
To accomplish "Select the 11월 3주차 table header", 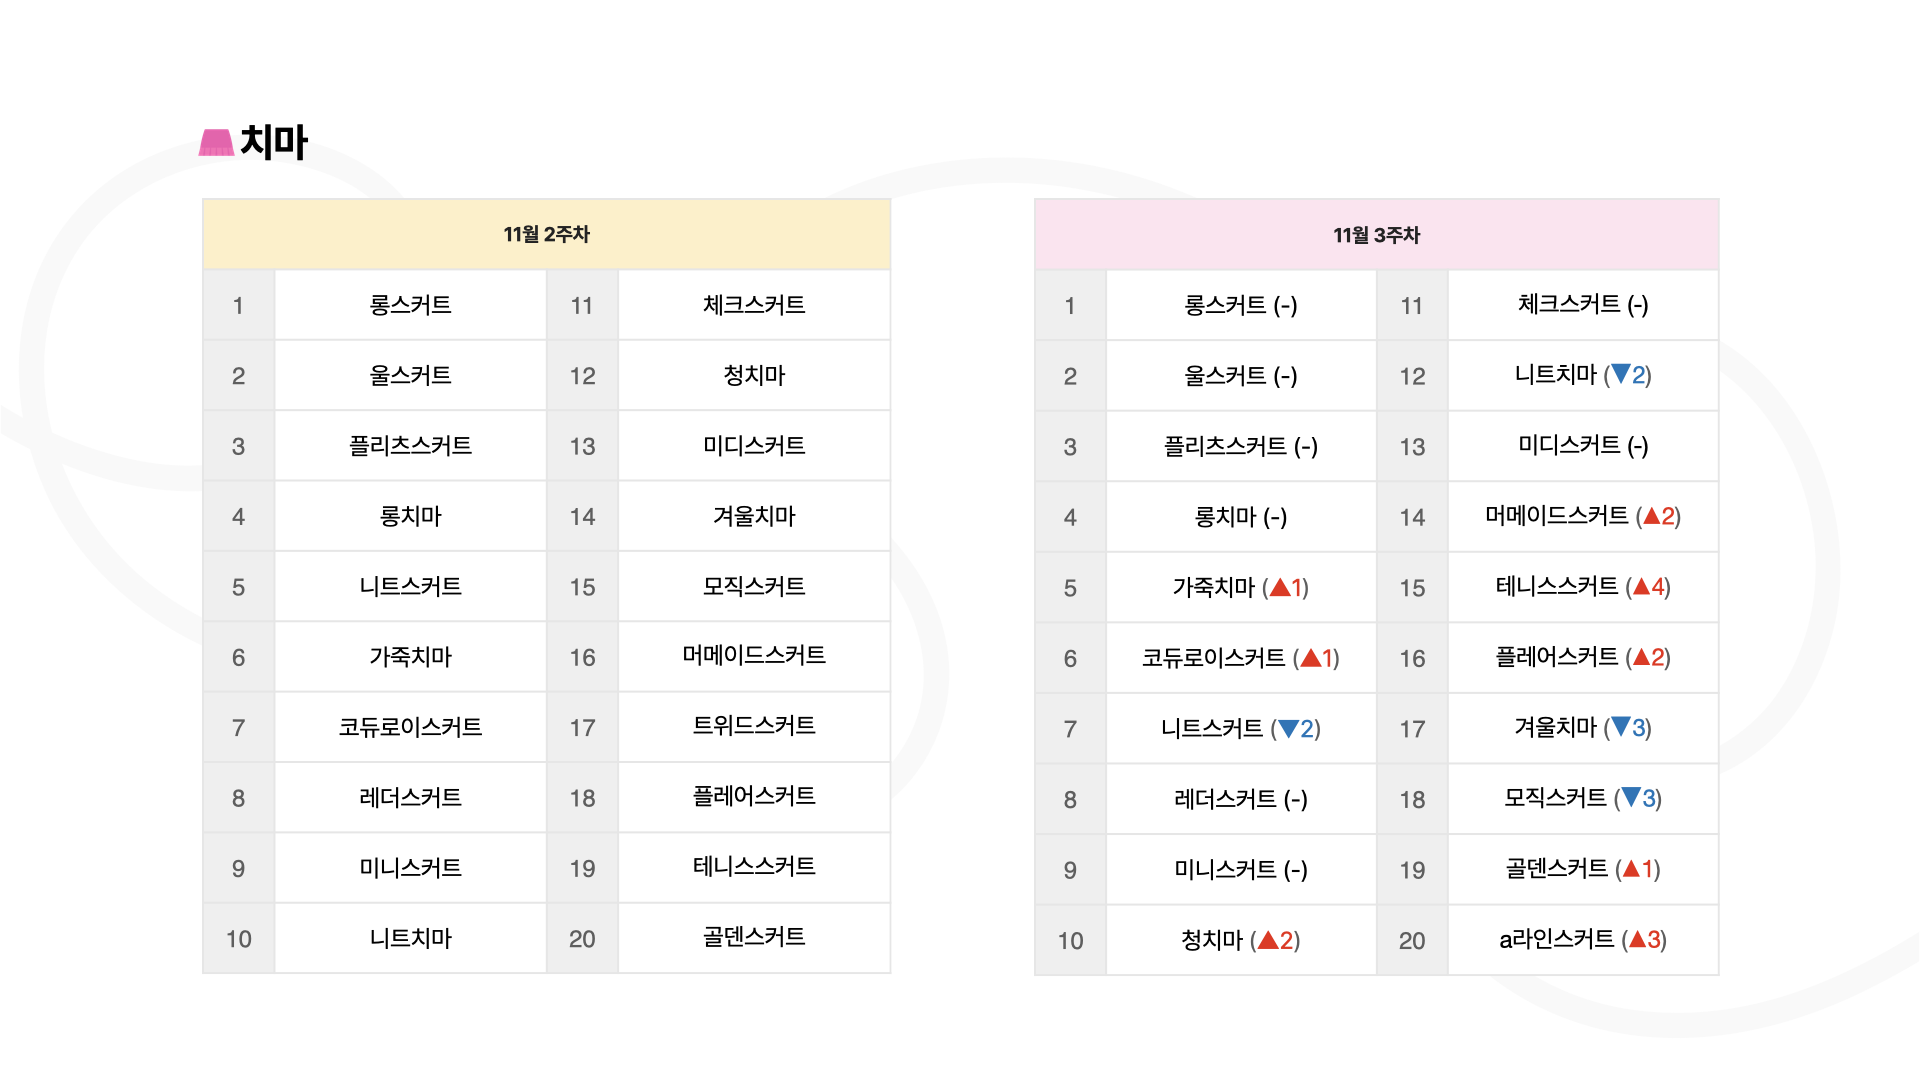I will [x=1376, y=235].
